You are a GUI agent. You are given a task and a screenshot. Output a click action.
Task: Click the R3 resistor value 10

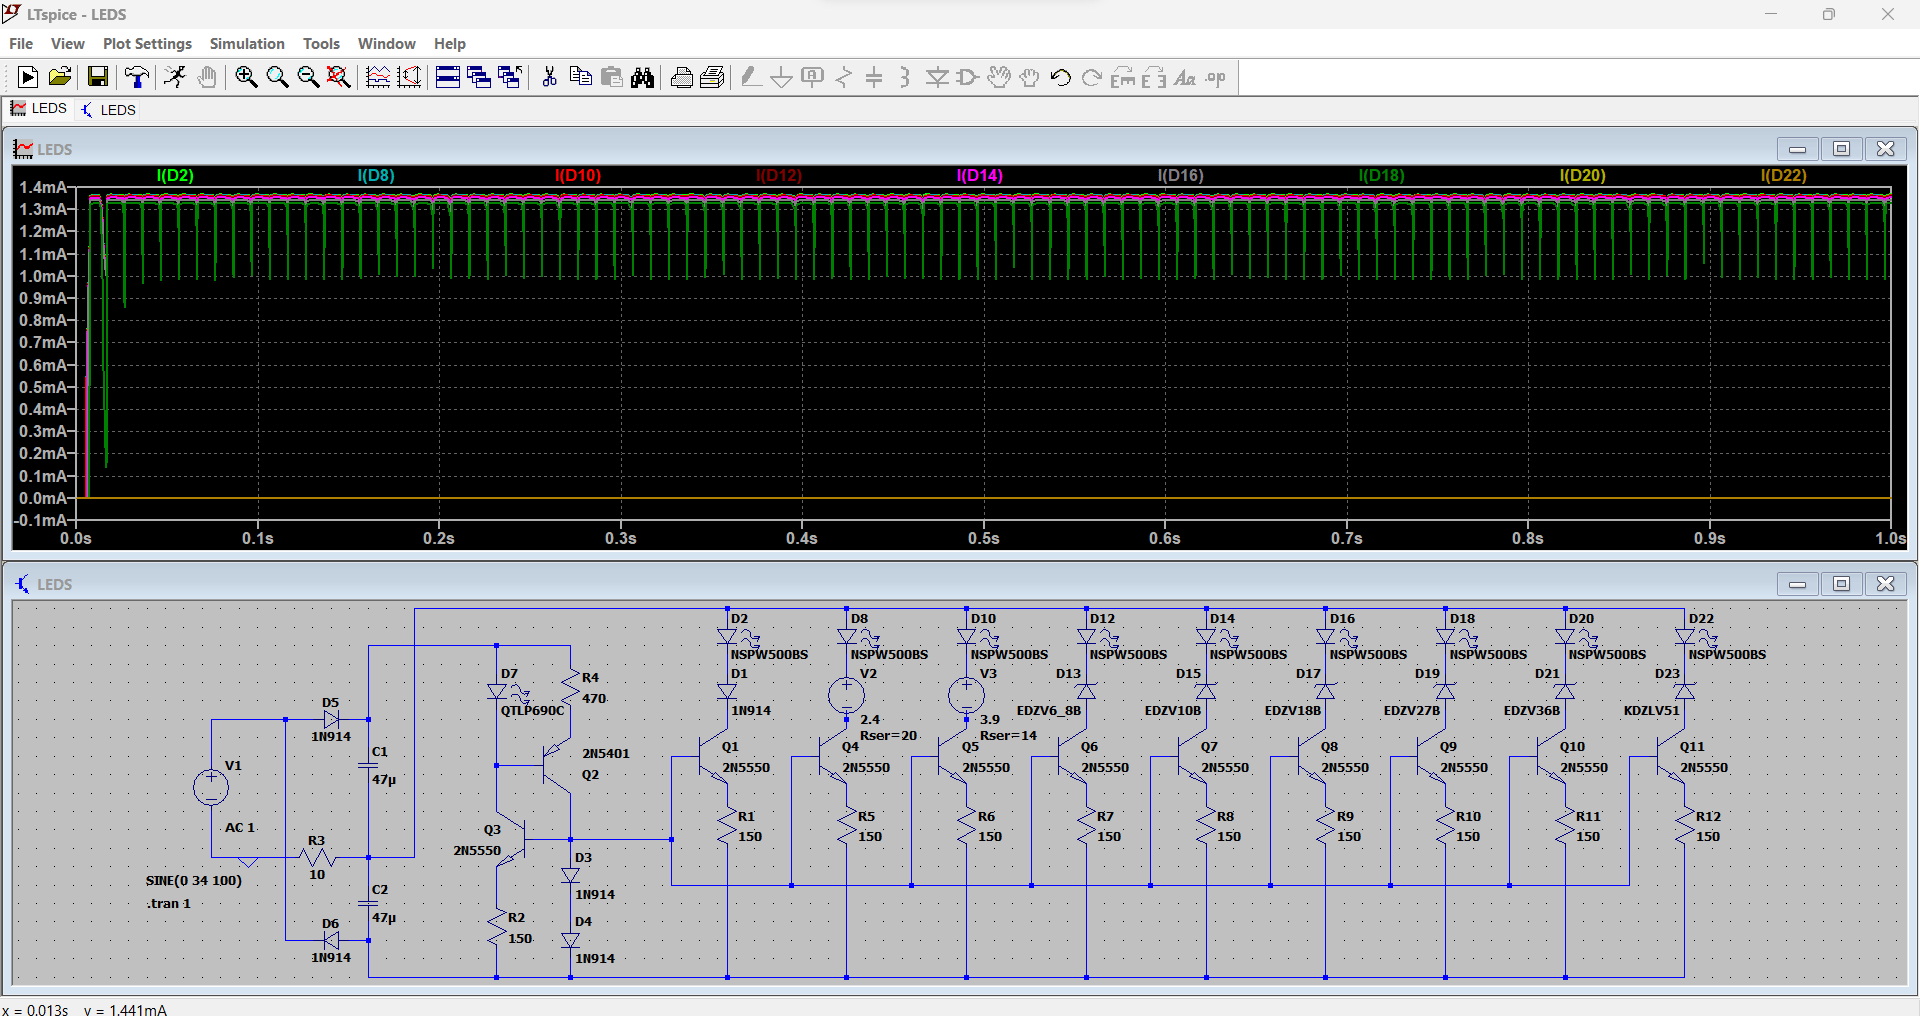[x=317, y=874]
